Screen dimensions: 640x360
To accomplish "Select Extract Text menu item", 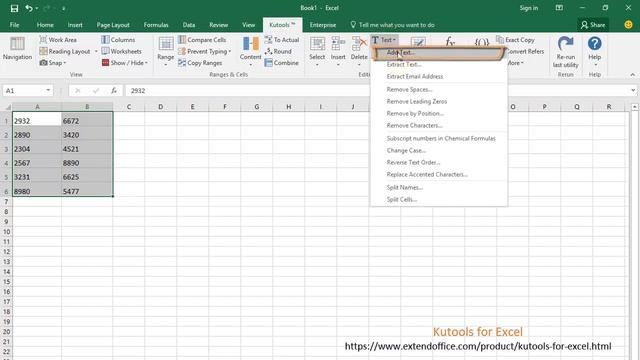I will [439, 64].
